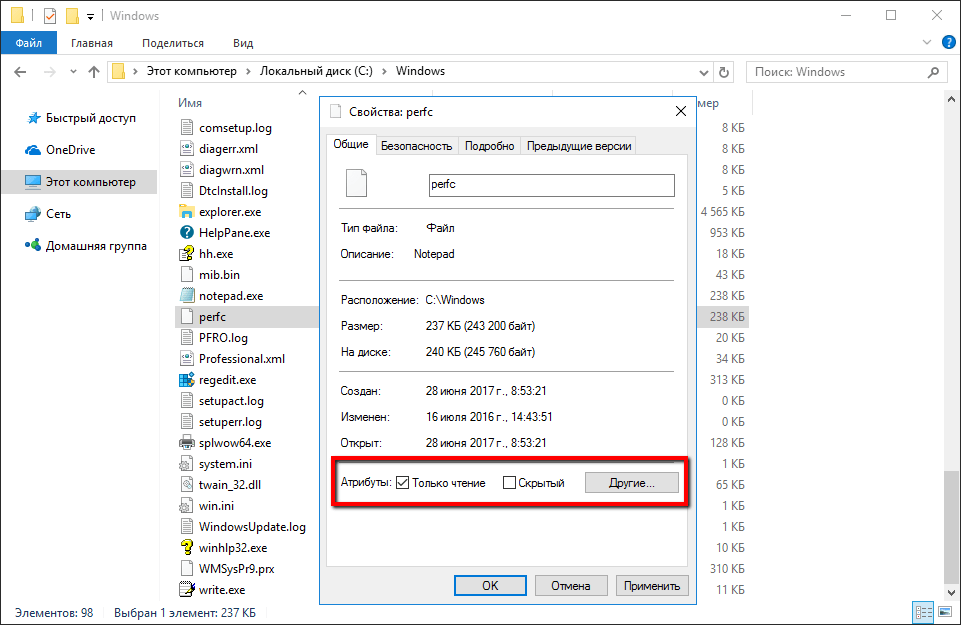Navigate back with the arrow icon
This screenshot has width=961, height=625.
(x=21, y=71)
